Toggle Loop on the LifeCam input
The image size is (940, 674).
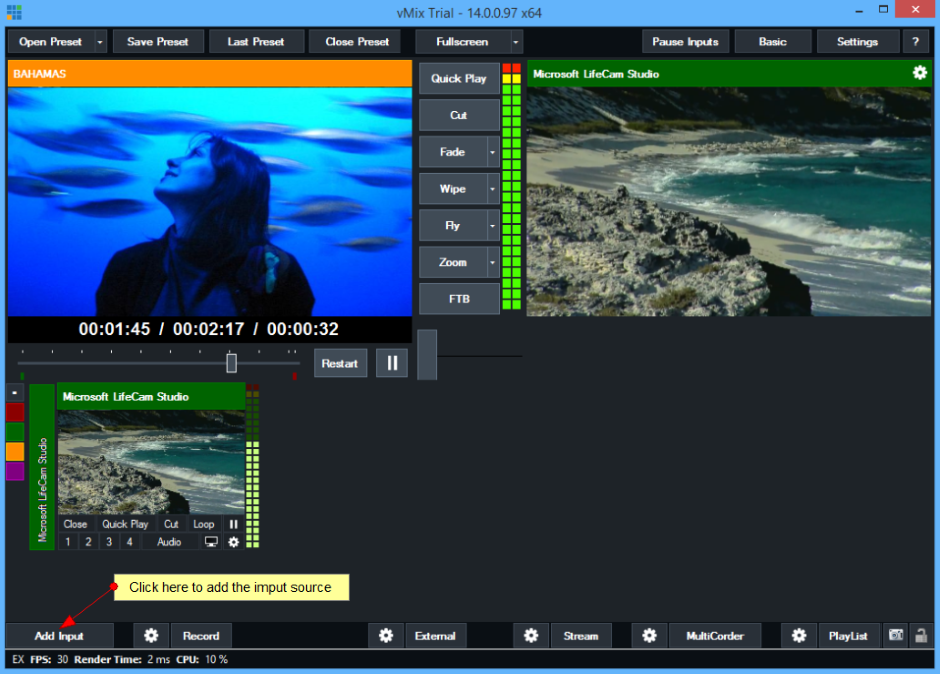pyautogui.click(x=203, y=524)
